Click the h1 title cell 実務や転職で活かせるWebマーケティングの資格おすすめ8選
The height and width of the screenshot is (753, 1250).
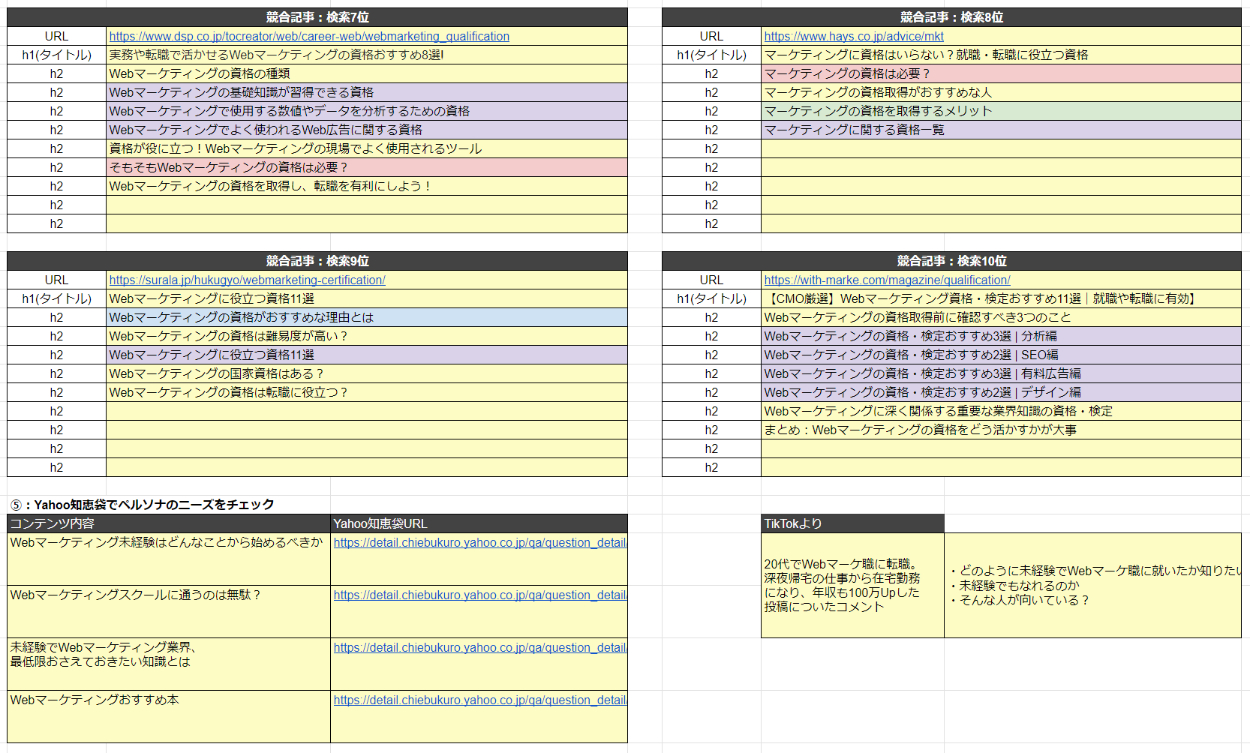[275, 55]
